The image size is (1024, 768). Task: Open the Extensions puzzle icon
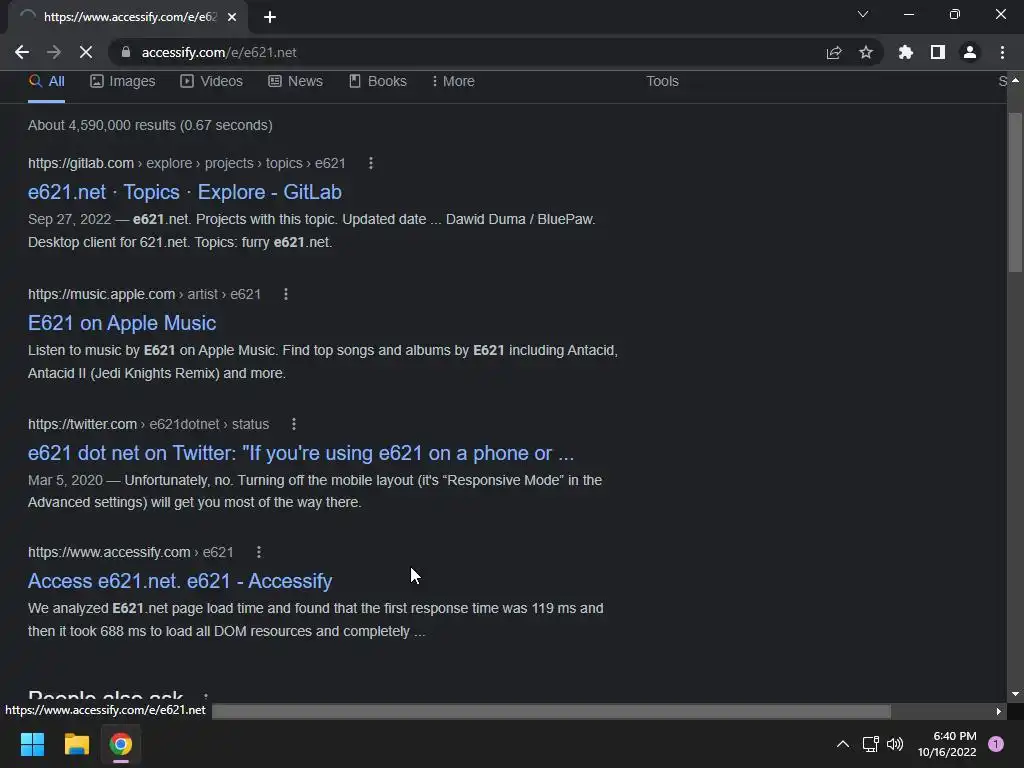[905, 52]
